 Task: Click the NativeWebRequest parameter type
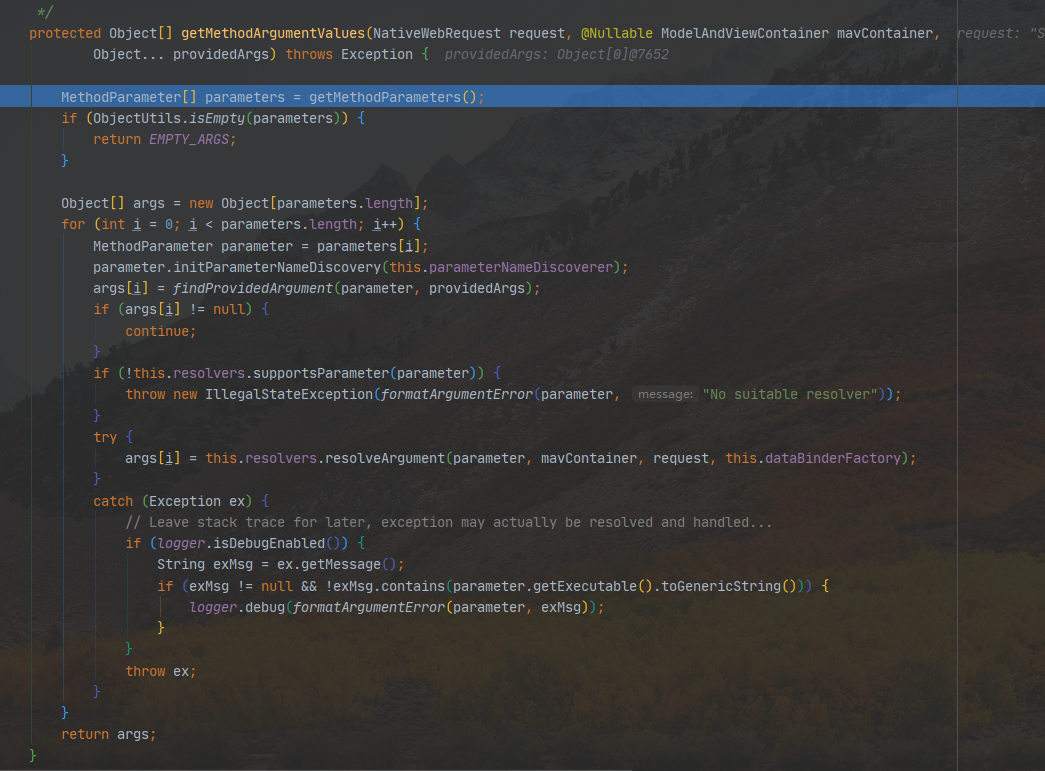[437, 33]
